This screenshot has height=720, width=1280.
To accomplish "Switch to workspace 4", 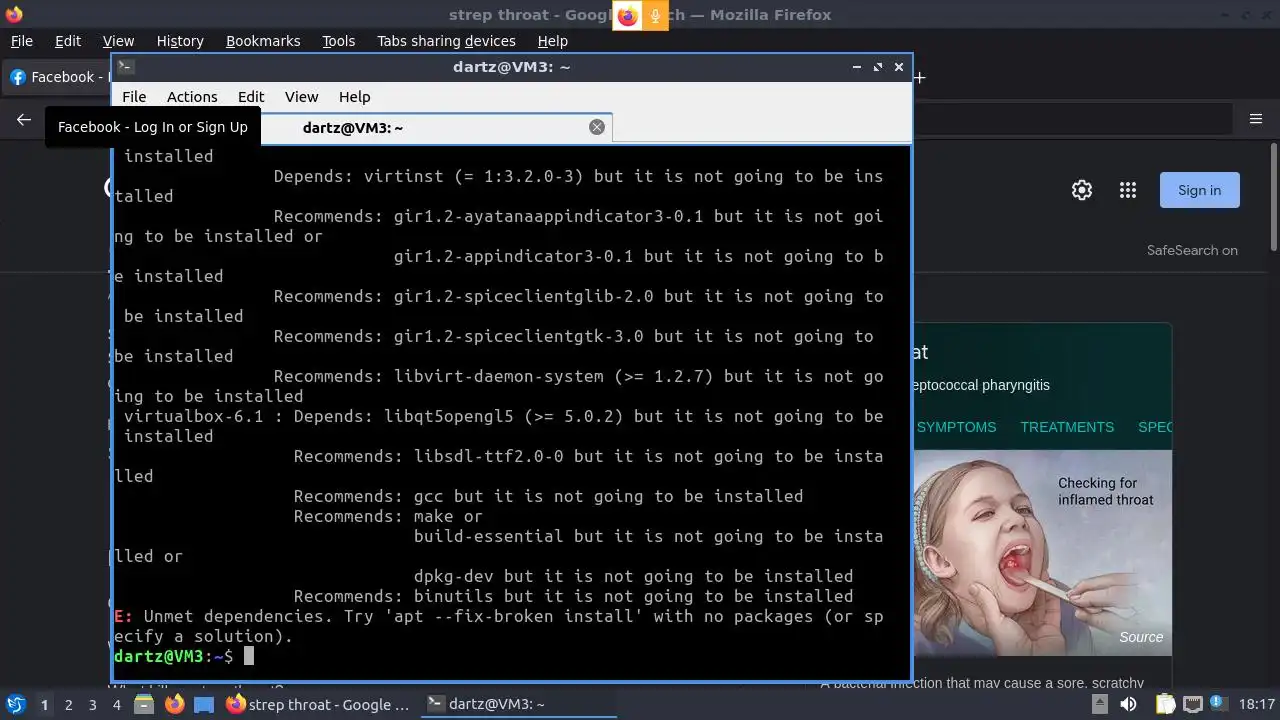I will pos(116,704).
